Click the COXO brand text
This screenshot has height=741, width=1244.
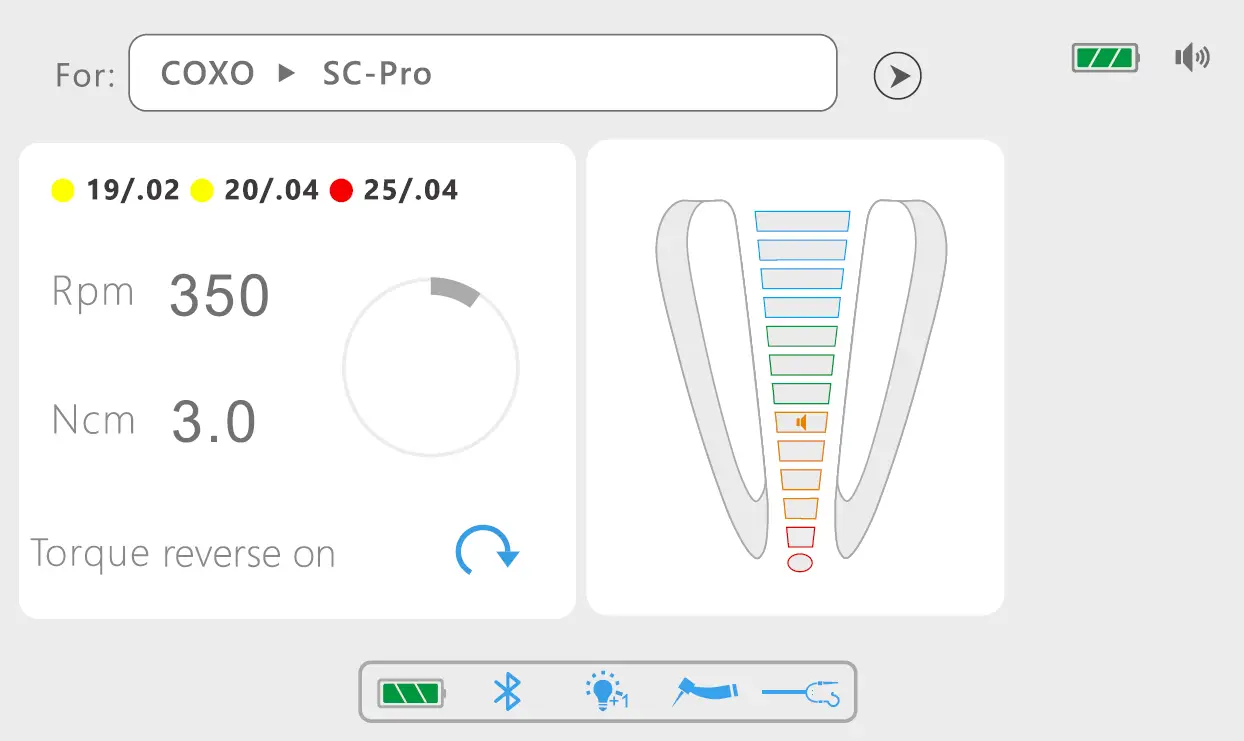(207, 74)
